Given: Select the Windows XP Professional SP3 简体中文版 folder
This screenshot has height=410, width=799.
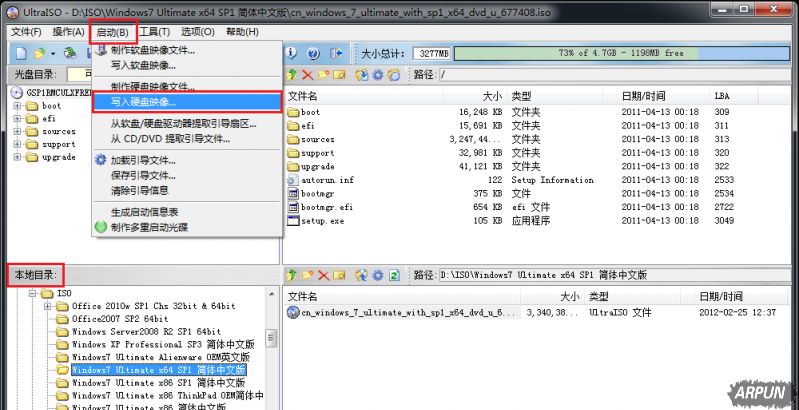Looking at the screenshot, I should coord(163,344).
